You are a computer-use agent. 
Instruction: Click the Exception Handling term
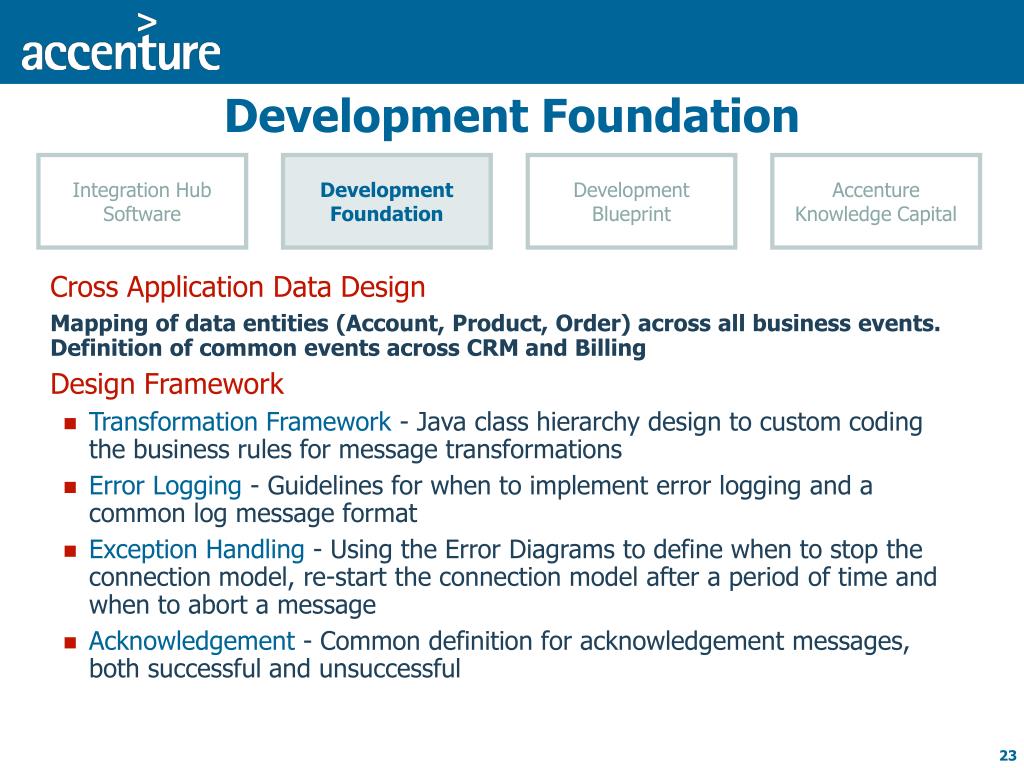point(197,550)
